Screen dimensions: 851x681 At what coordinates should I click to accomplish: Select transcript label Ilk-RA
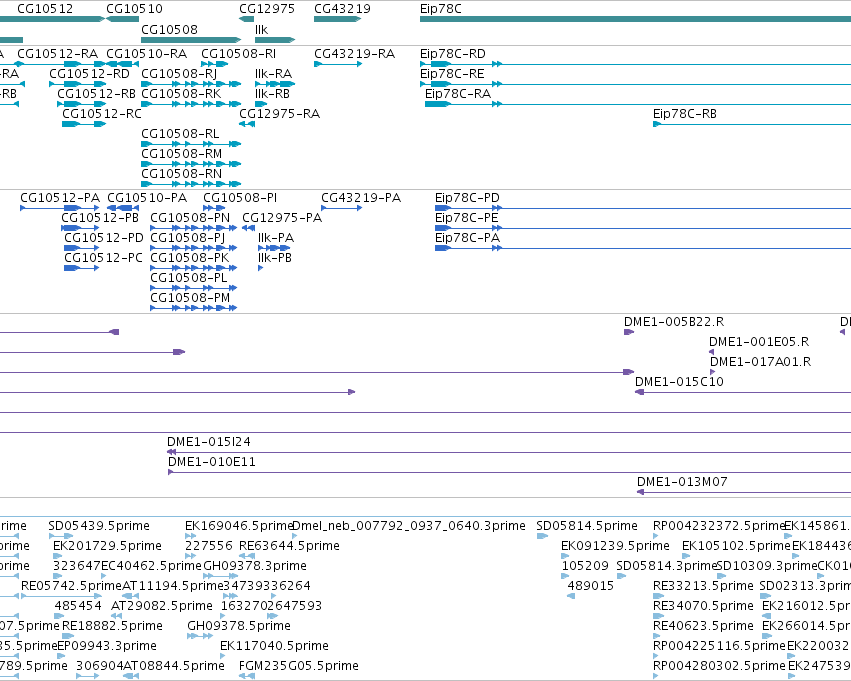coord(274,74)
